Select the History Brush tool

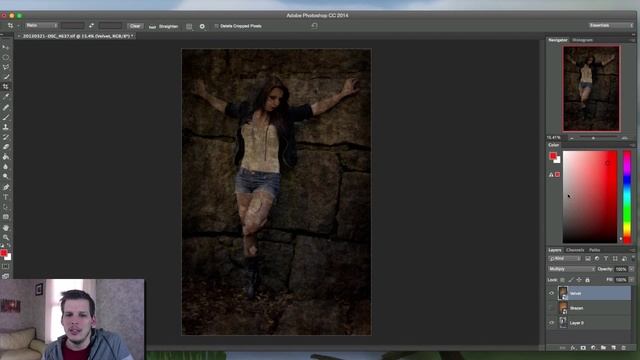coord(6,137)
